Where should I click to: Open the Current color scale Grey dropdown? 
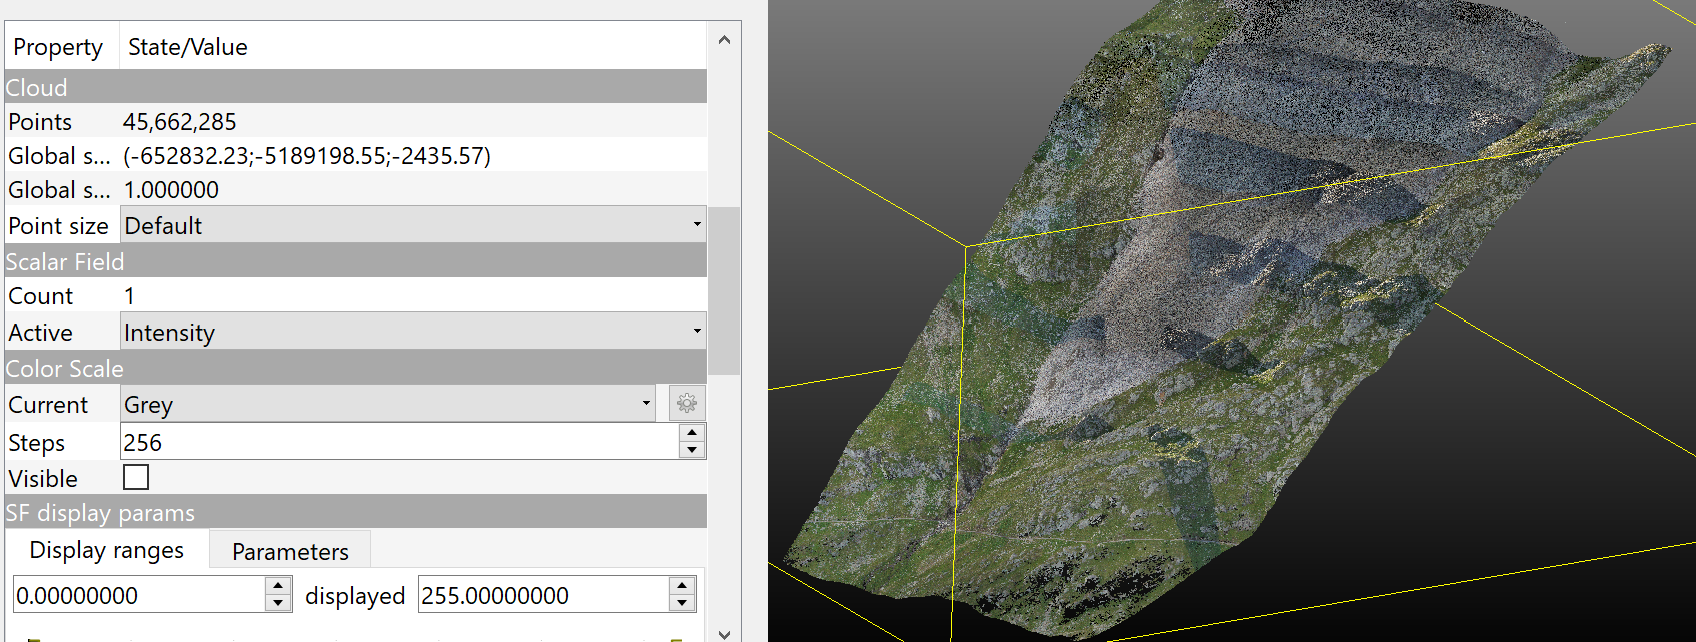coord(387,404)
